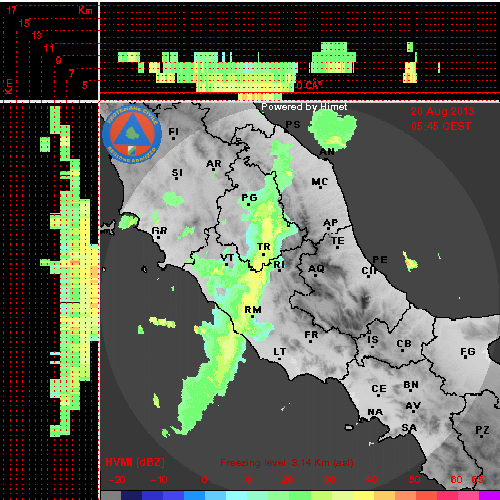500x500 pixels.
Task: Click the 65 value on the dBZ scale
Action: click(477, 480)
